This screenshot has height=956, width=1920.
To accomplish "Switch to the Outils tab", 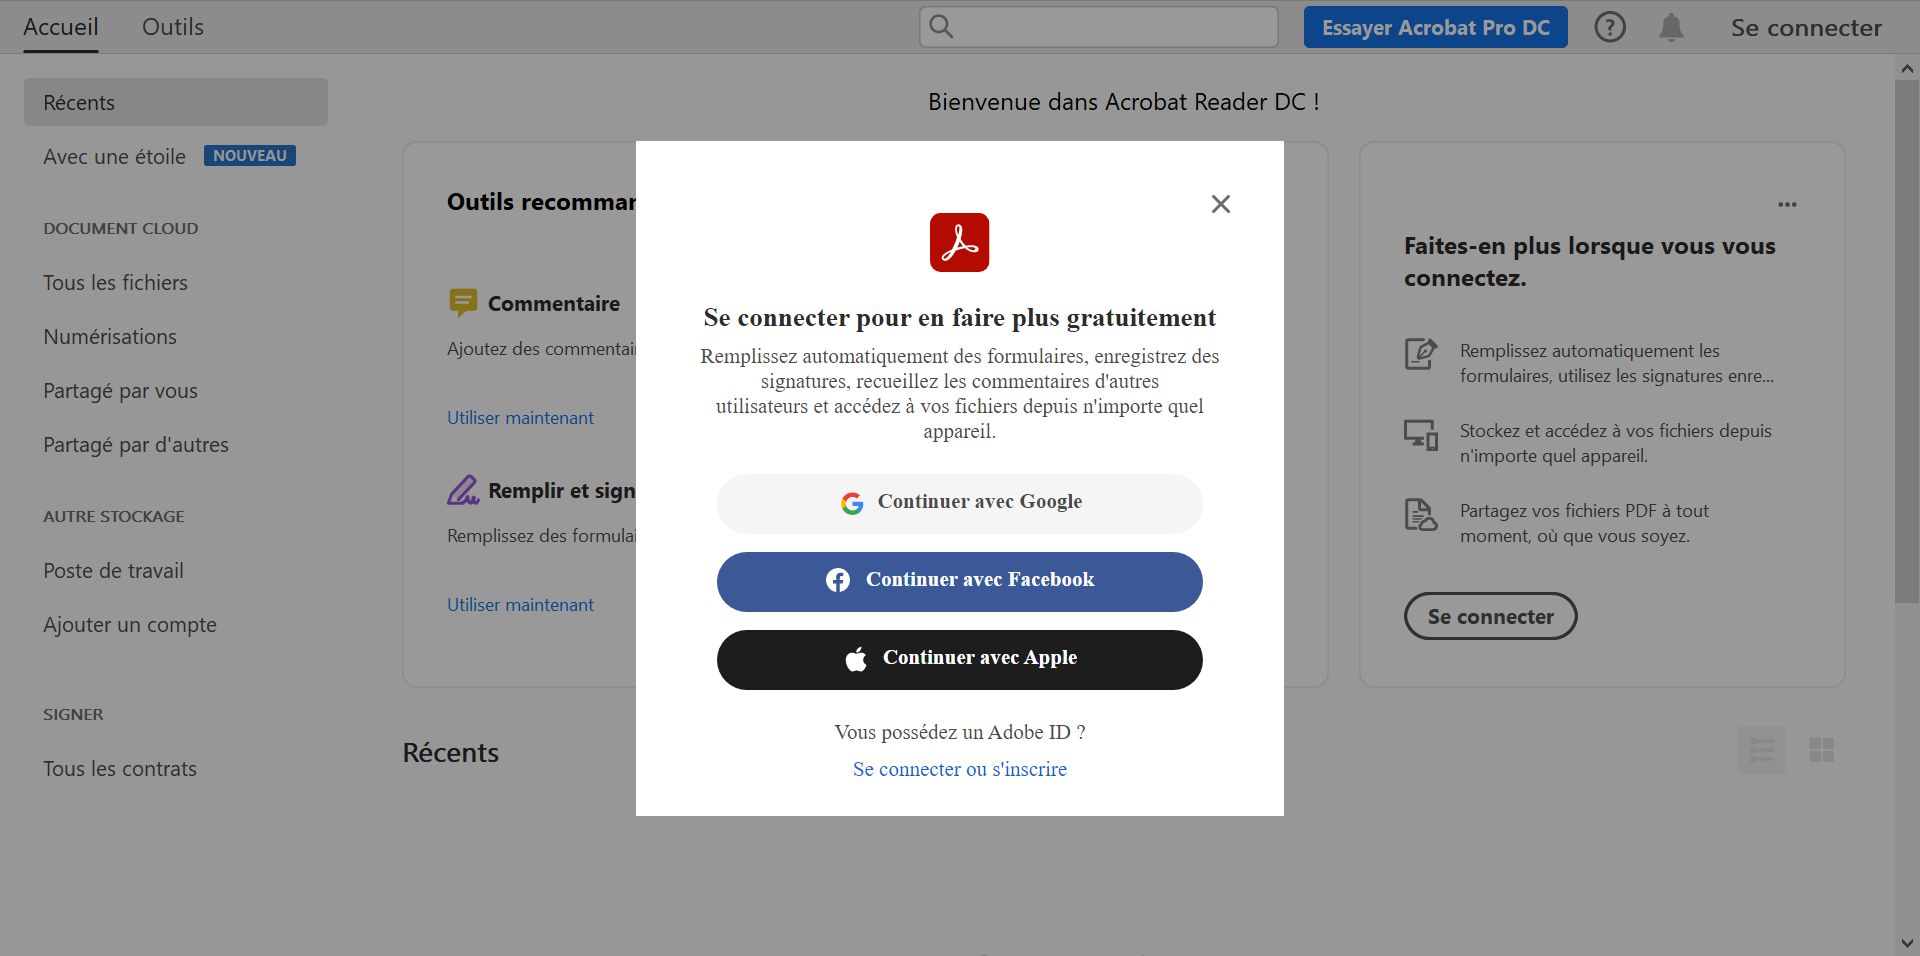I will coord(171,27).
